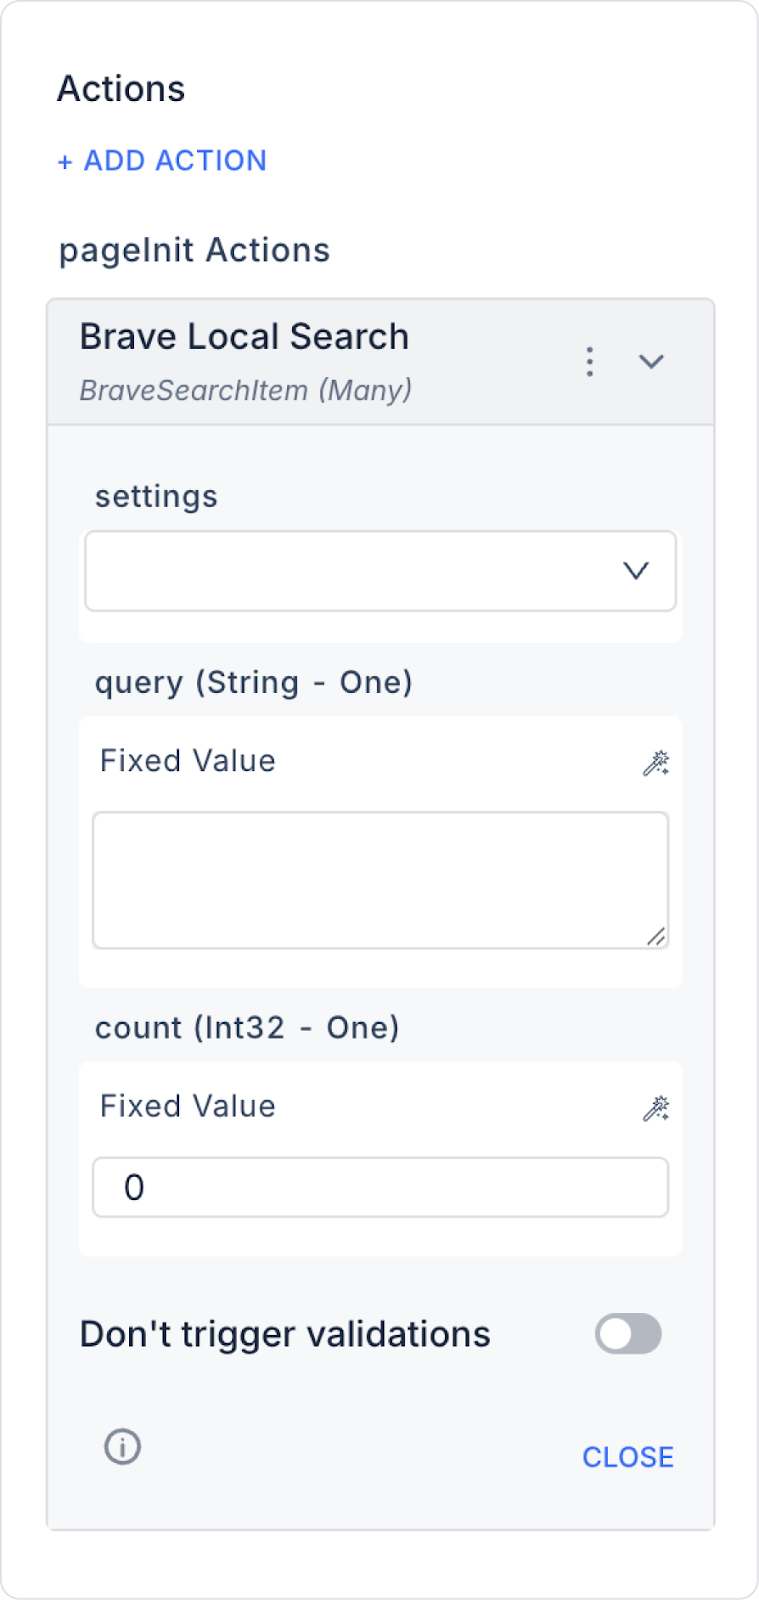Image resolution: width=759 pixels, height=1600 pixels.
Task: Click the magic wand icon for count
Action: (x=656, y=1108)
